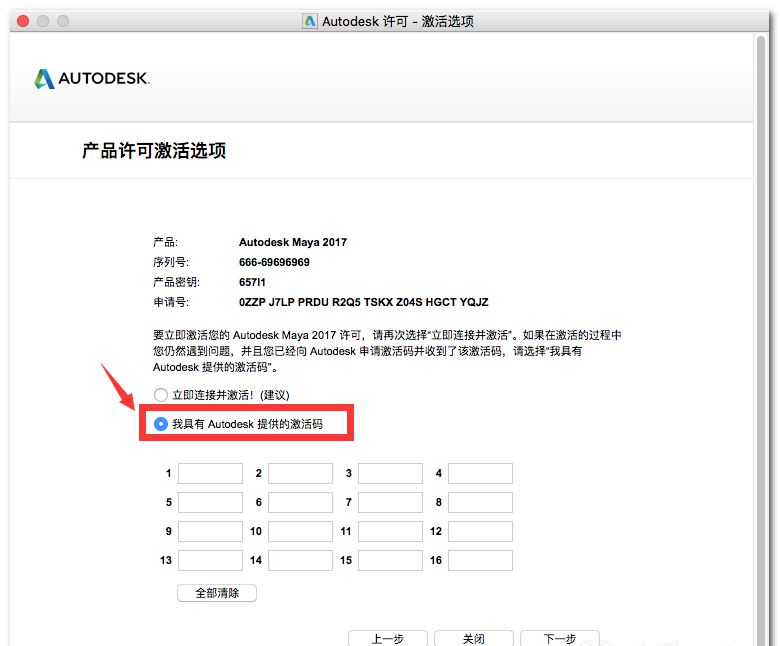Click activation code field 15

[x=390, y=560]
